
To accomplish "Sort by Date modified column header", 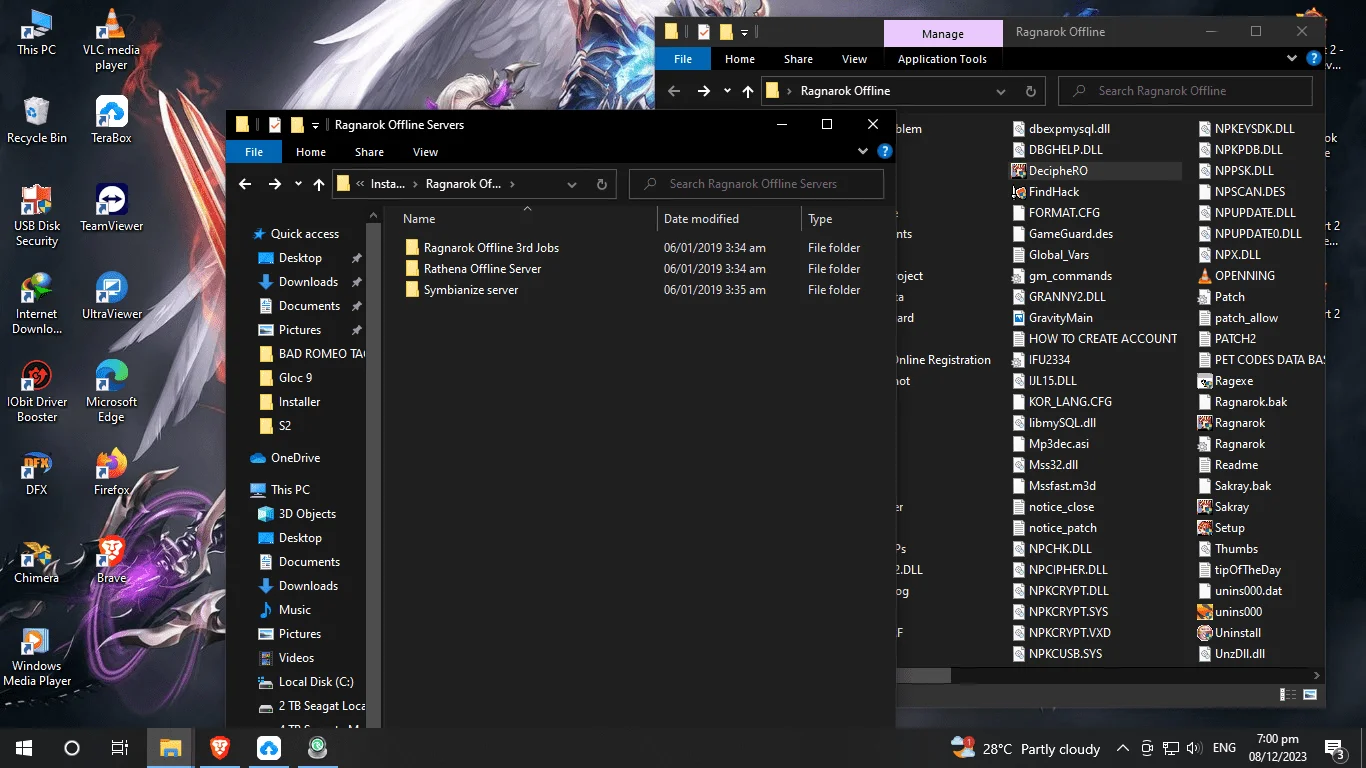I will click(729, 219).
